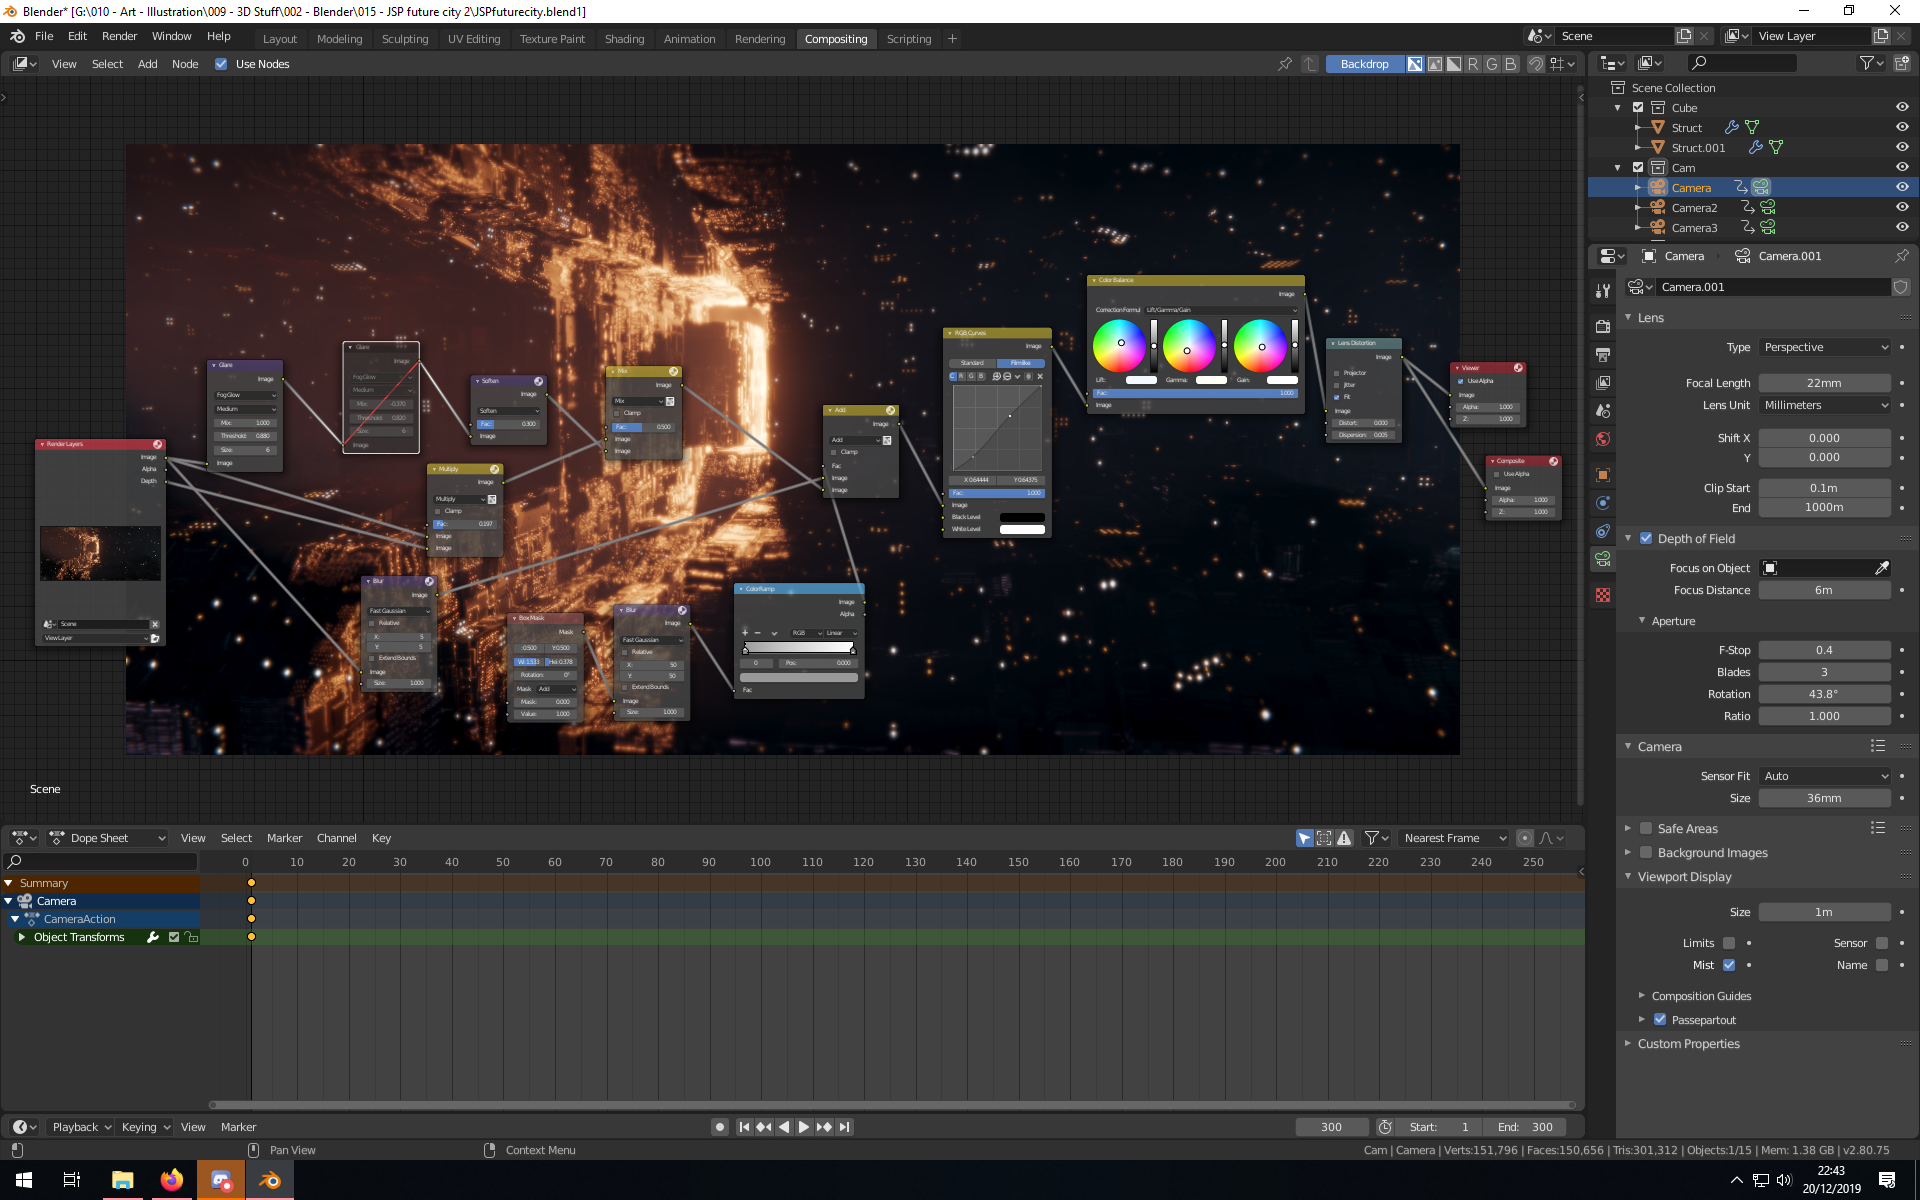Click the F-Stop value slider field

click(1824, 650)
